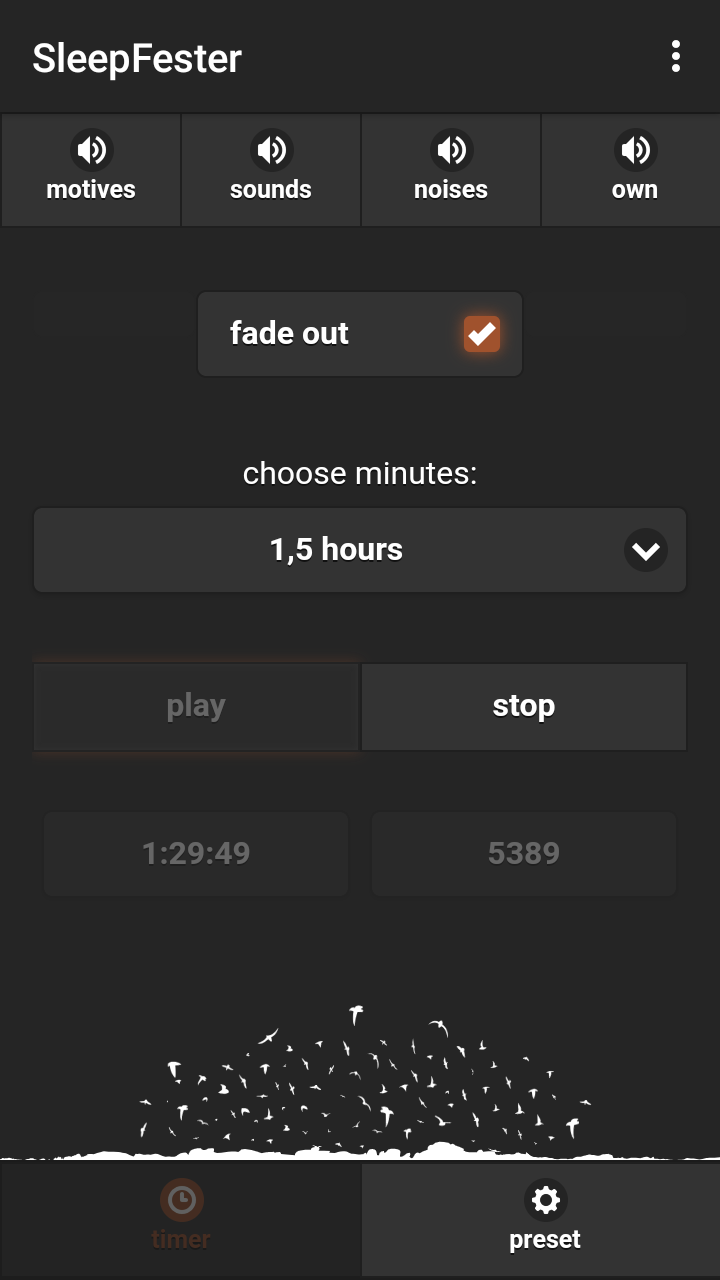This screenshot has height=1280, width=720.
Task: Click the clock icon in timer tab
Action: click(x=181, y=1199)
